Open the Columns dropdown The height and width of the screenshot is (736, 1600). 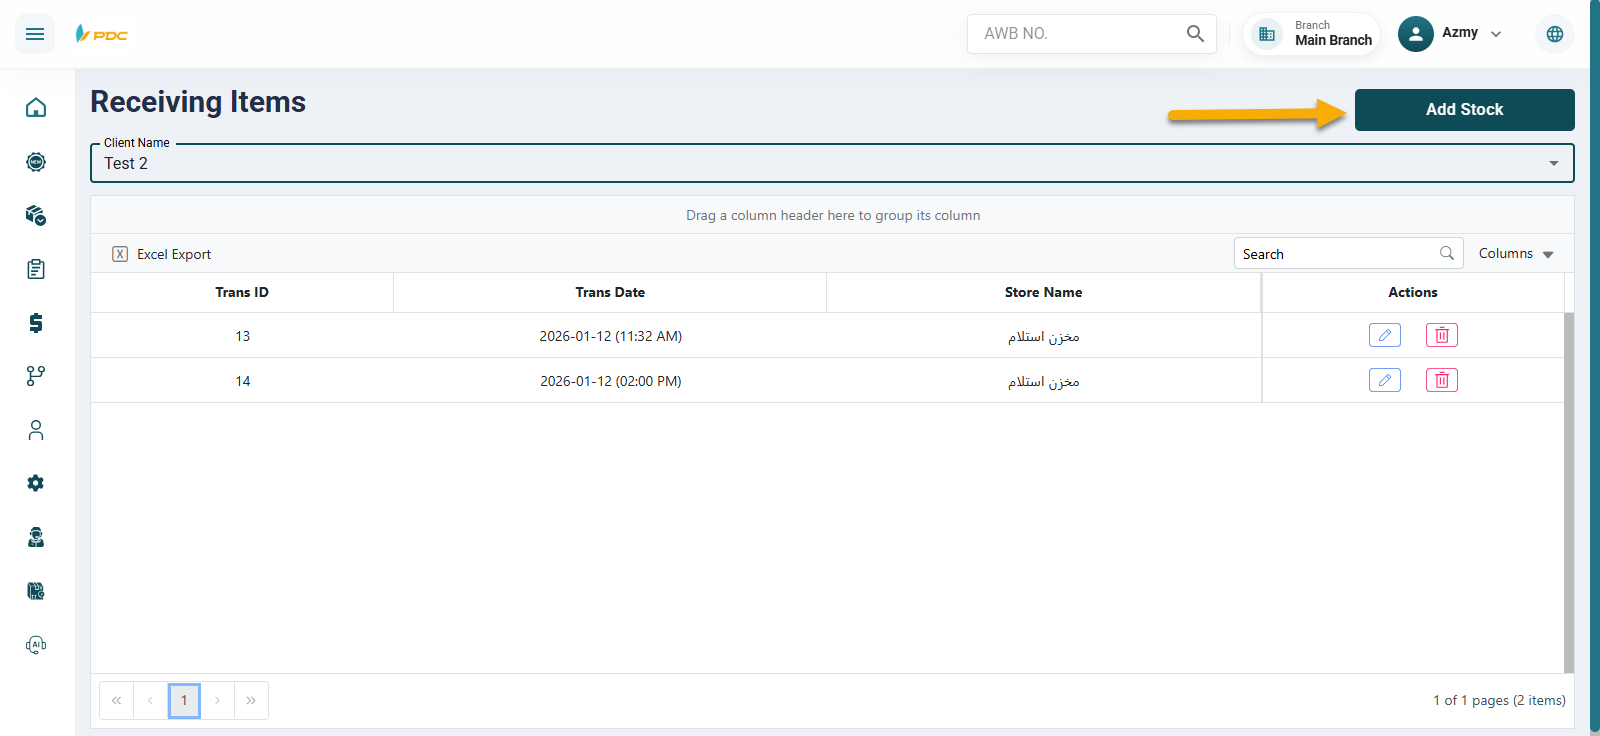(1516, 253)
